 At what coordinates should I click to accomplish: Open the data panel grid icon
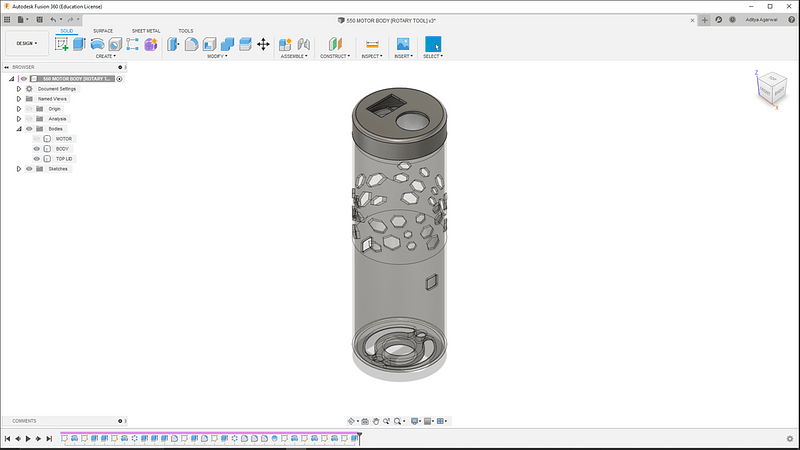tap(7, 20)
